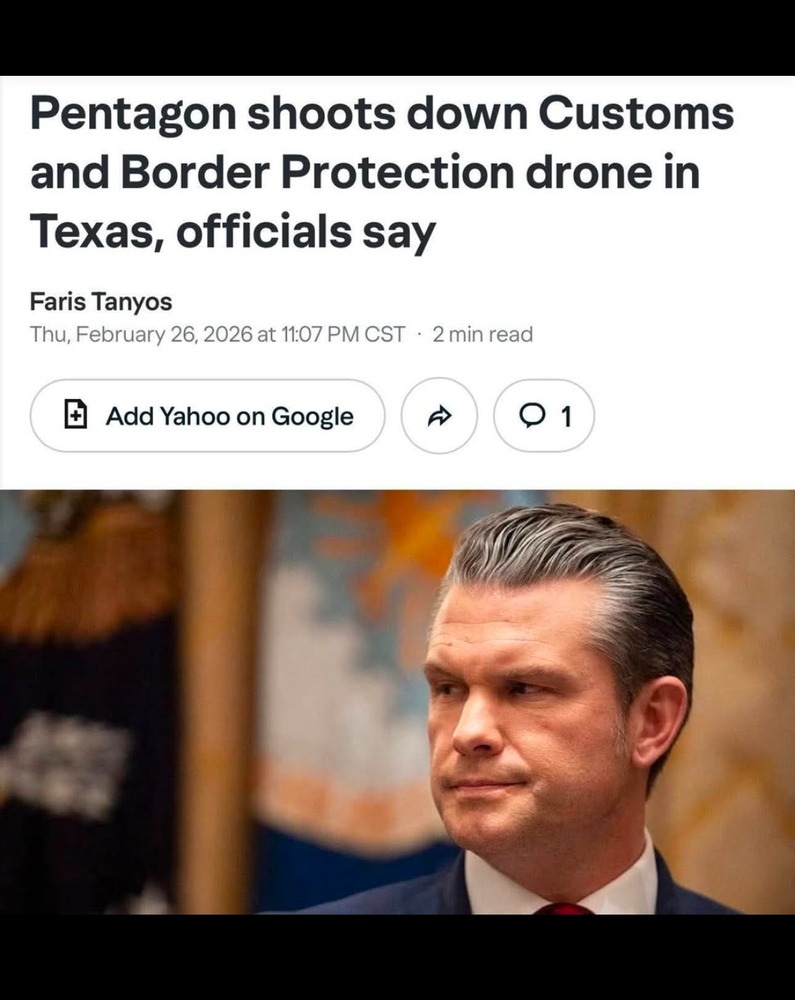Click the plus-document icon beside Add Yahoo
This screenshot has height=1000, width=795.
pos(76,413)
